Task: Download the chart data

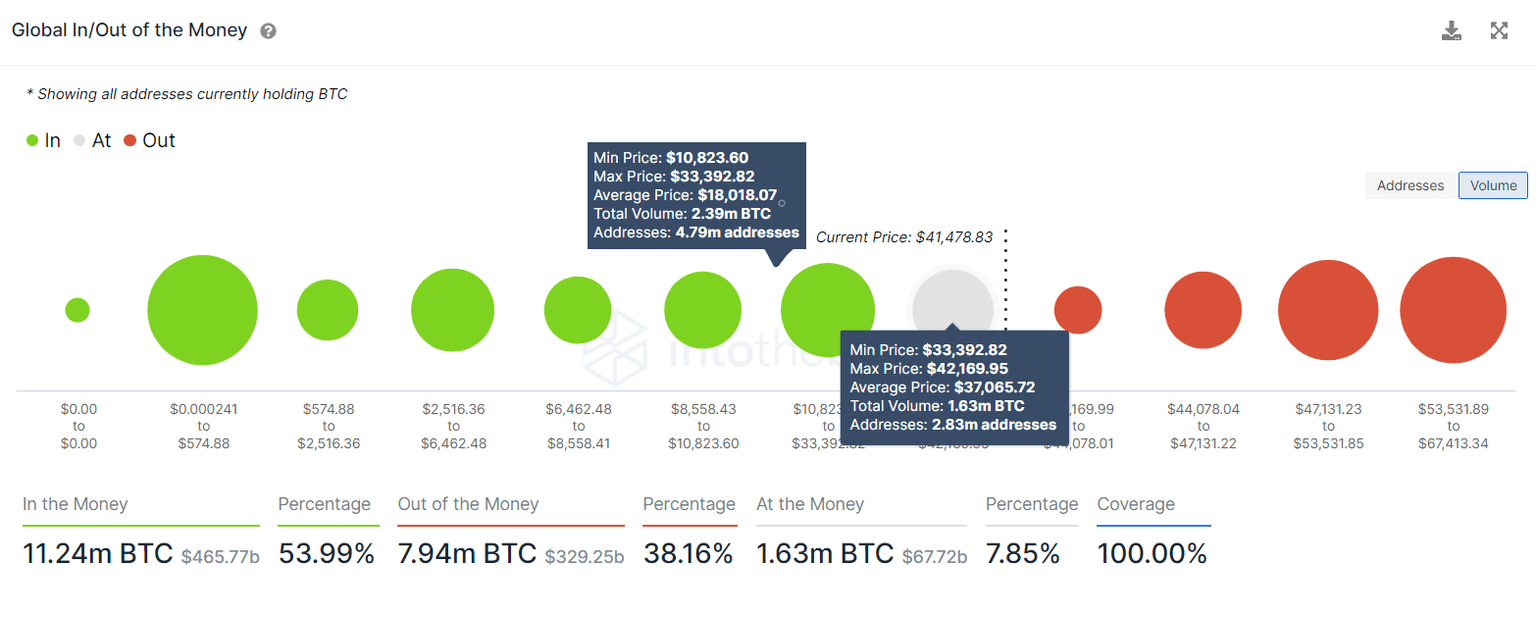Action: [1451, 31]
